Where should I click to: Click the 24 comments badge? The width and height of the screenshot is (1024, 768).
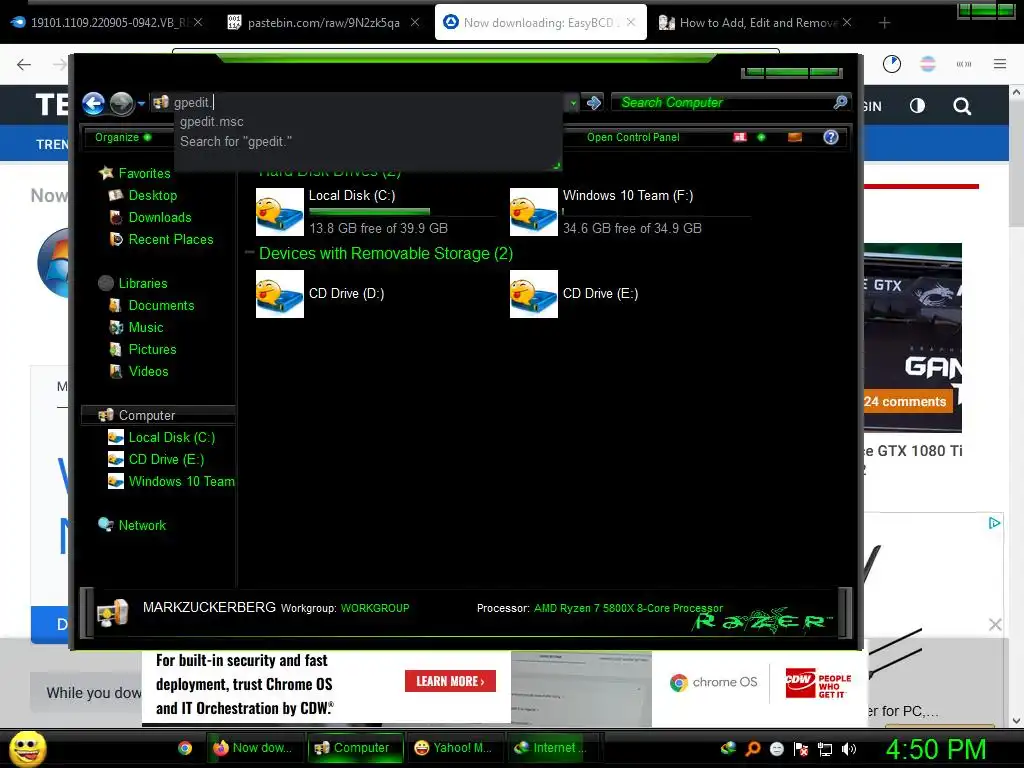click(x=905, y=402)
